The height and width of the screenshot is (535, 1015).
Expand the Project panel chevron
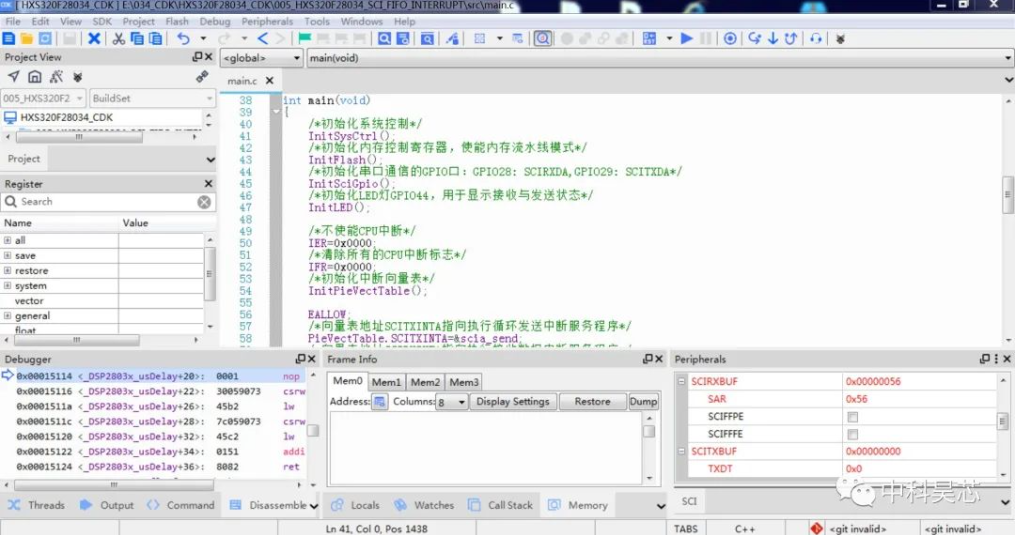[x=210, y=159]
